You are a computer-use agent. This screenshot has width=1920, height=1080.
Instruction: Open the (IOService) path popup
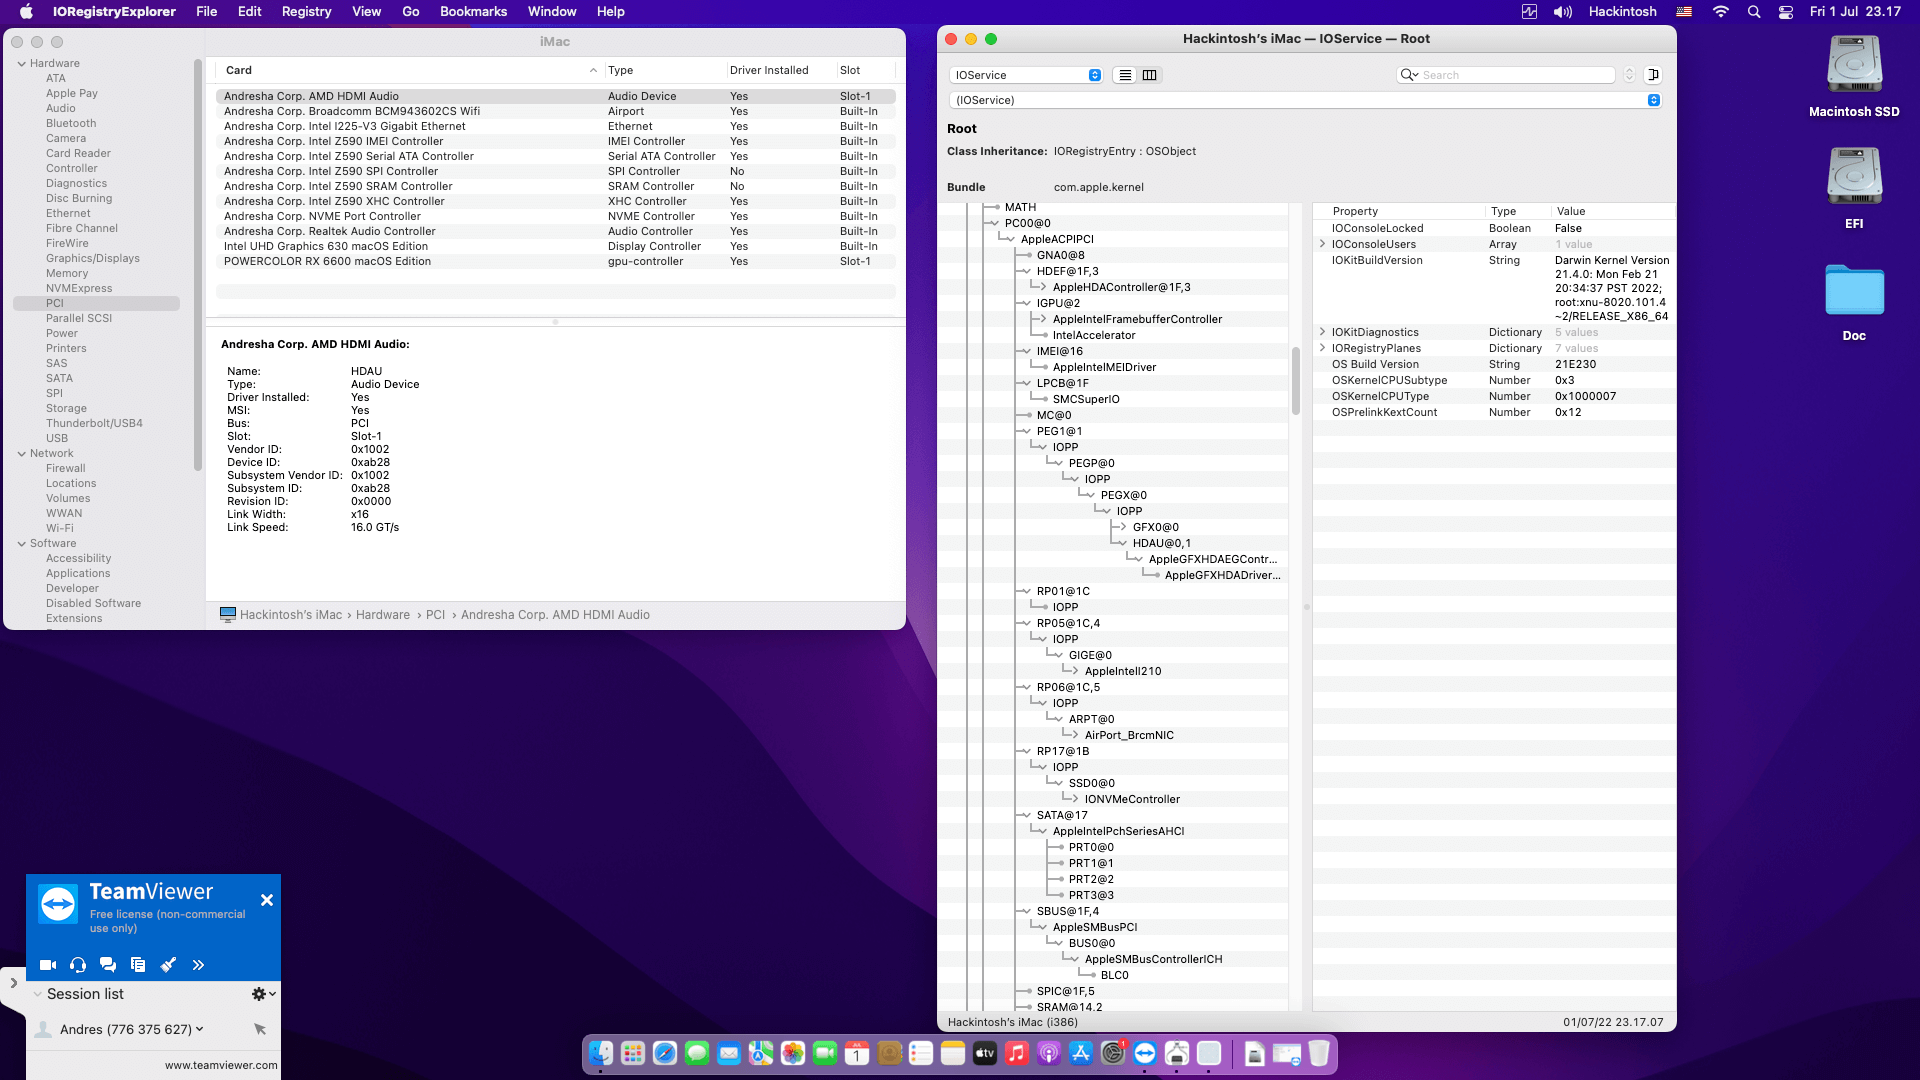click(1305, 100)
